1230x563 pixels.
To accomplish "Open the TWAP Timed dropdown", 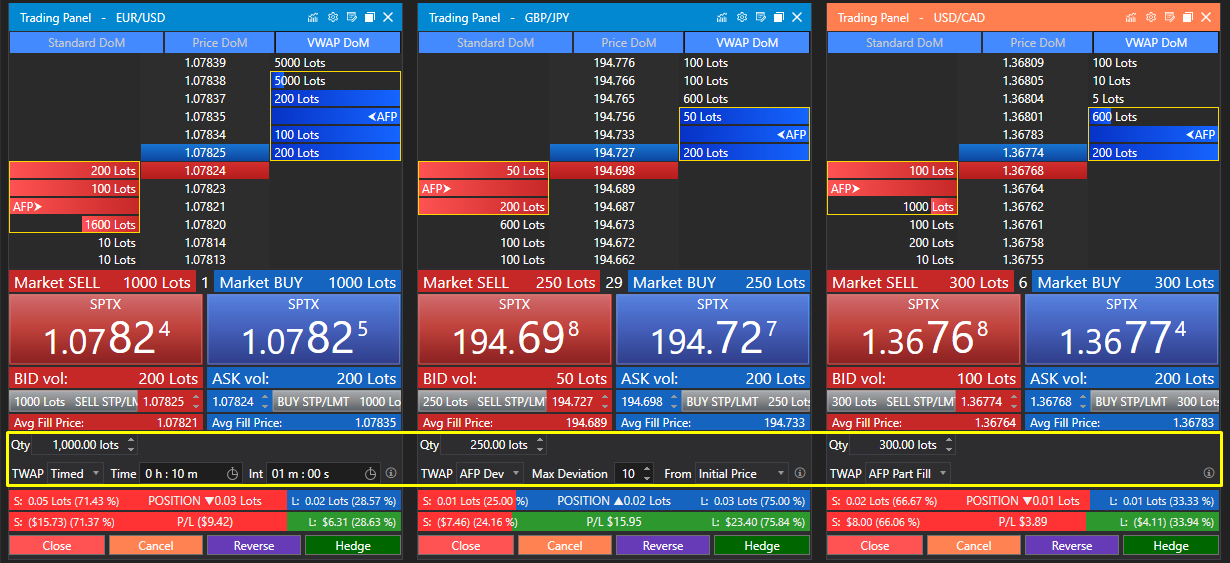I will [x=75, y=473].
